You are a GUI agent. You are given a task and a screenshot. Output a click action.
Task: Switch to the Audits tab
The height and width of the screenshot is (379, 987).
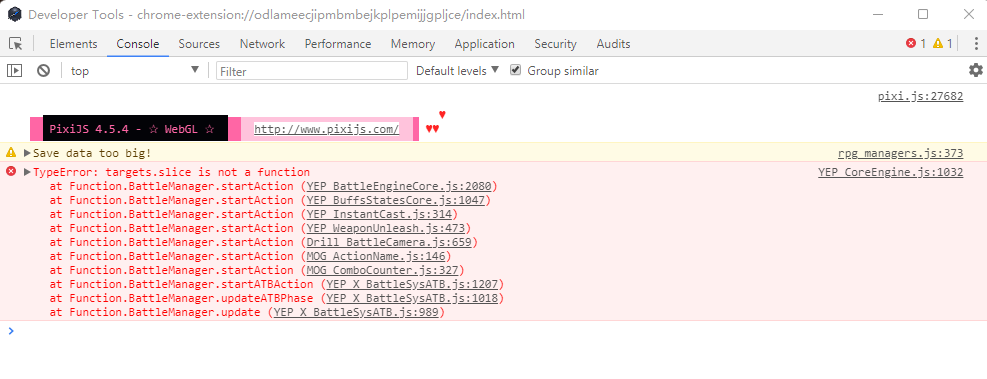tap(614, 44)
